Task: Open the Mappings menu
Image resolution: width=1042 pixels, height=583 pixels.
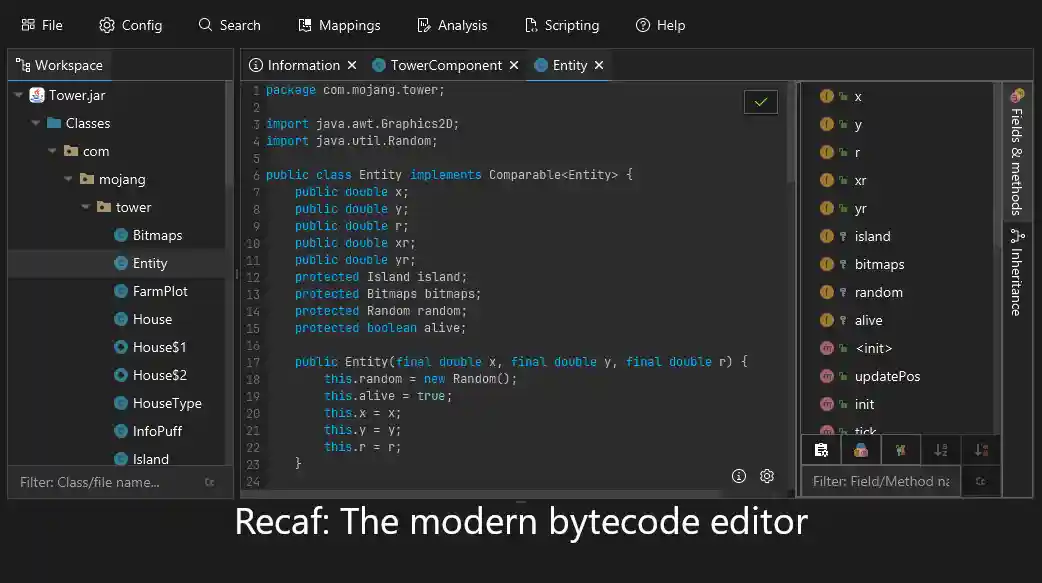Action: (339, 25)
